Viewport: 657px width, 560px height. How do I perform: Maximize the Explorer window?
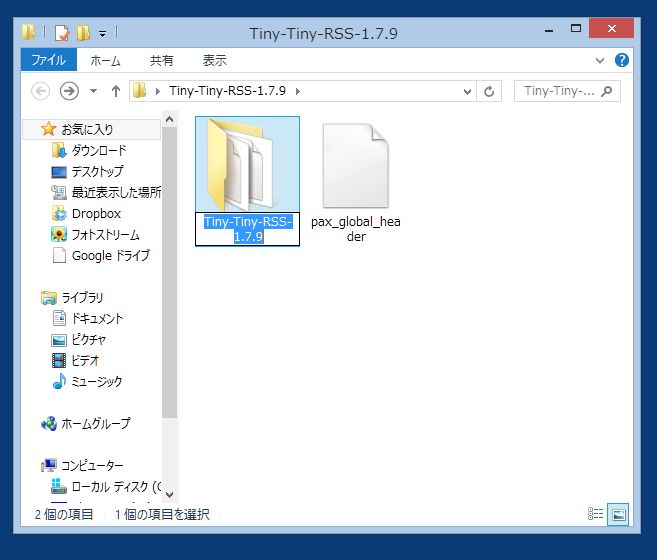tap(576, 29)
